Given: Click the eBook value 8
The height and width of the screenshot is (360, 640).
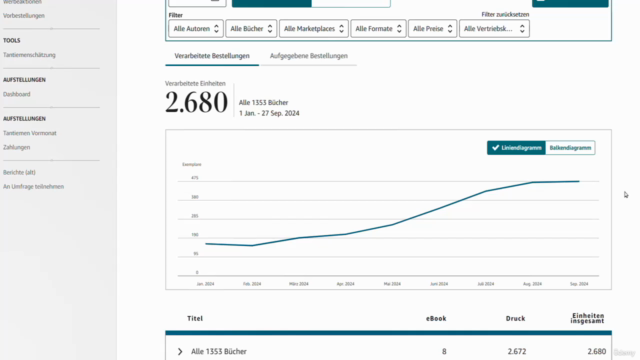Looking at the screenshot, I should tap(444, 351).
